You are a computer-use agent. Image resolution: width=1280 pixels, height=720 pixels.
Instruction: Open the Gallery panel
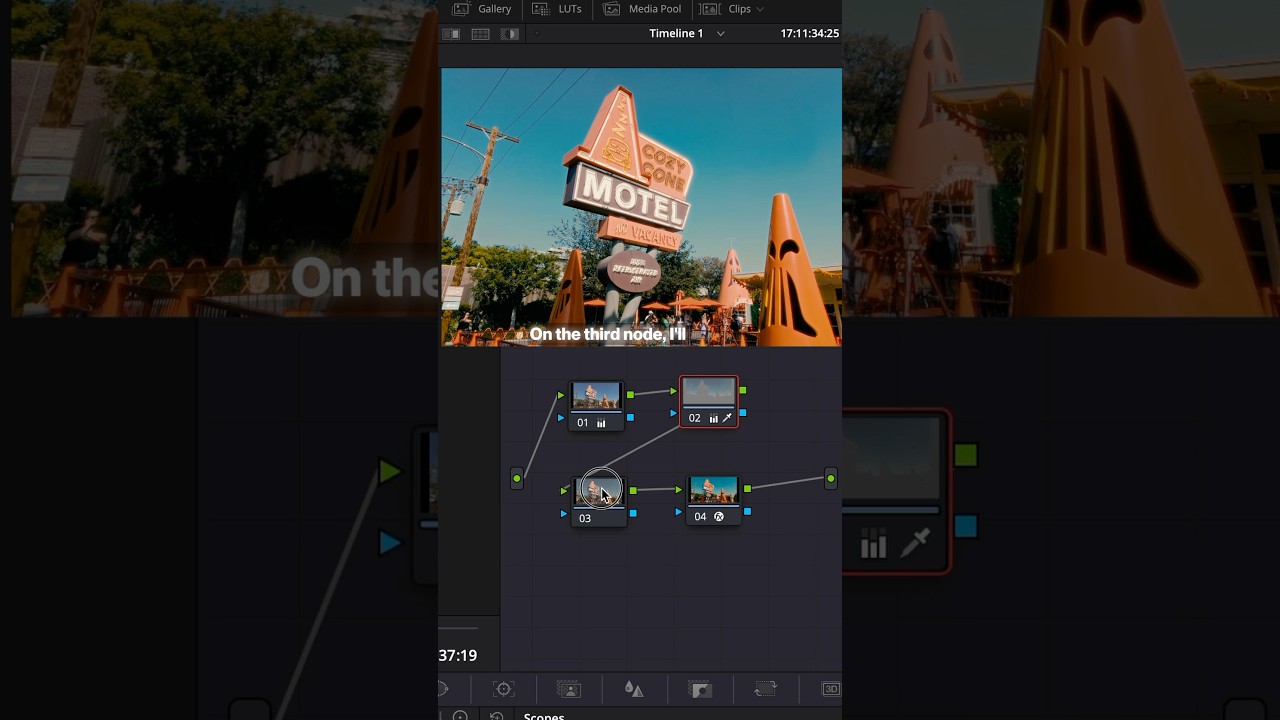point(482,9)
